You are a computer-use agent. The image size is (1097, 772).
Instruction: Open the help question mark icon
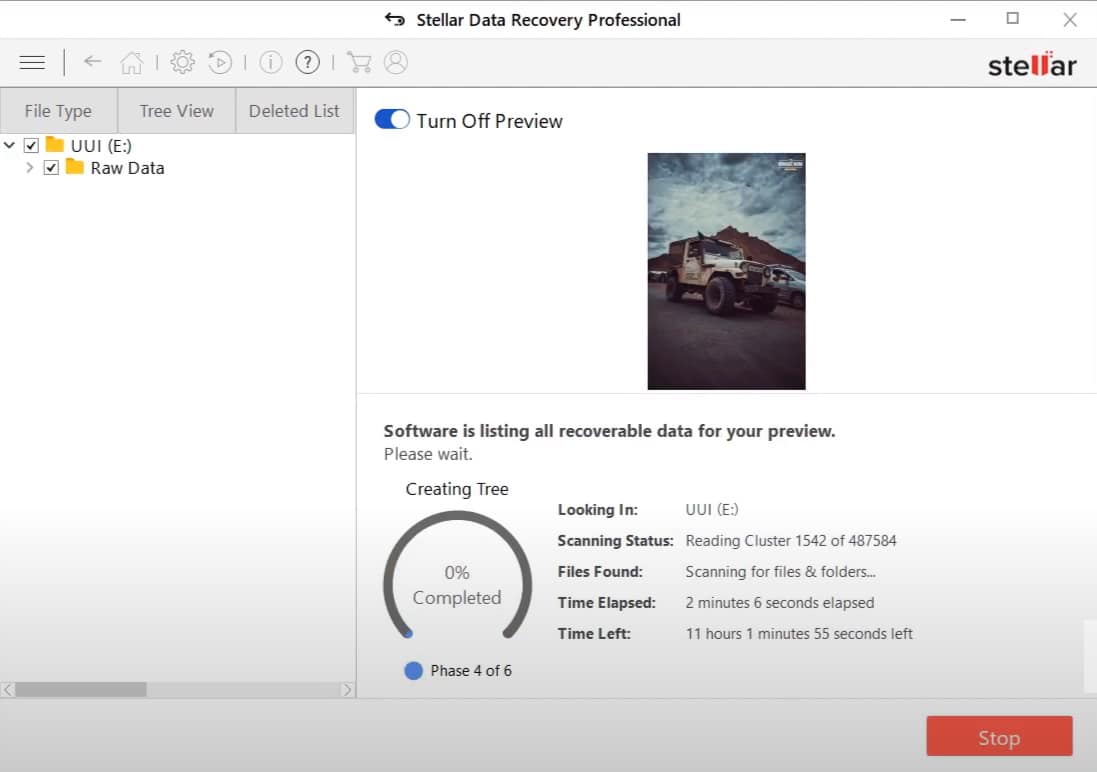tap(309, 62)
